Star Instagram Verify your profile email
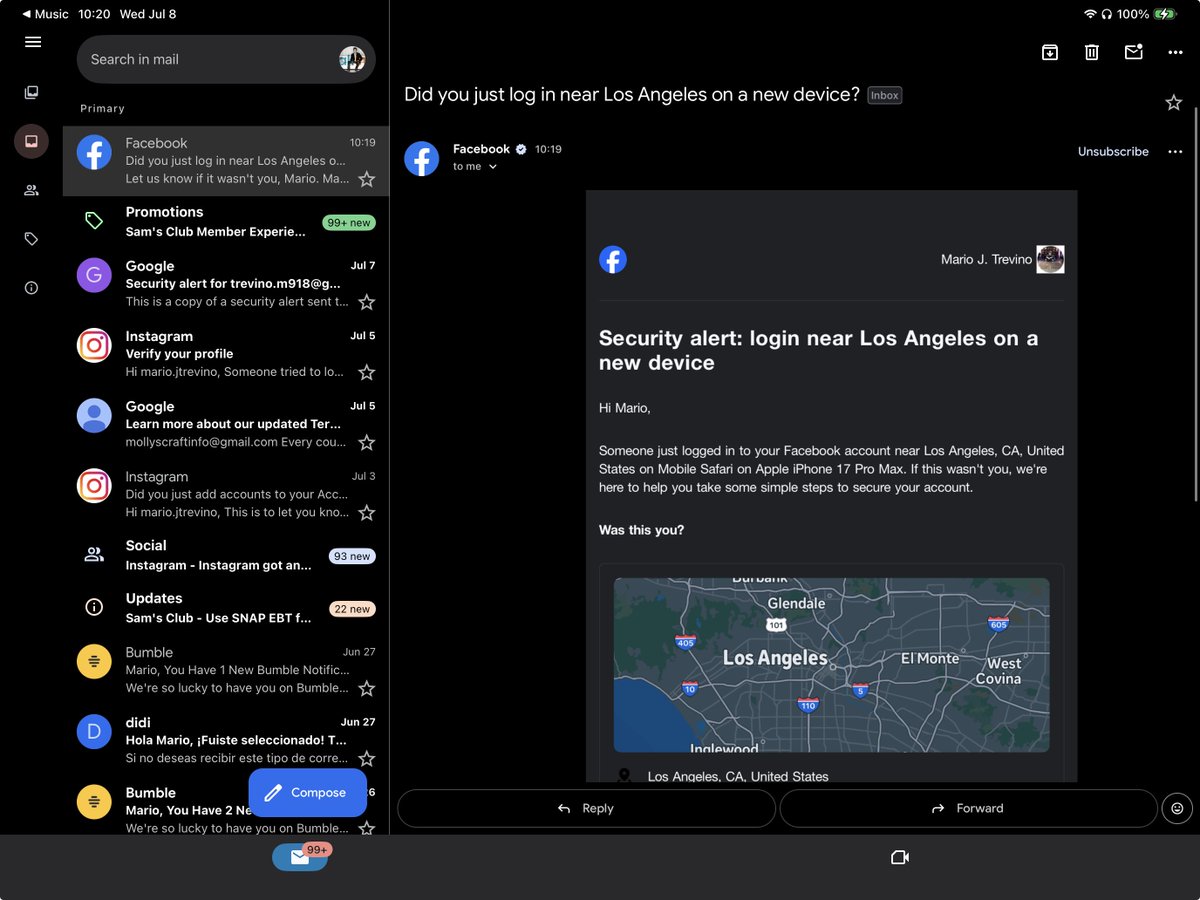Screen dimensions: 1200x900 pos(367,372)
